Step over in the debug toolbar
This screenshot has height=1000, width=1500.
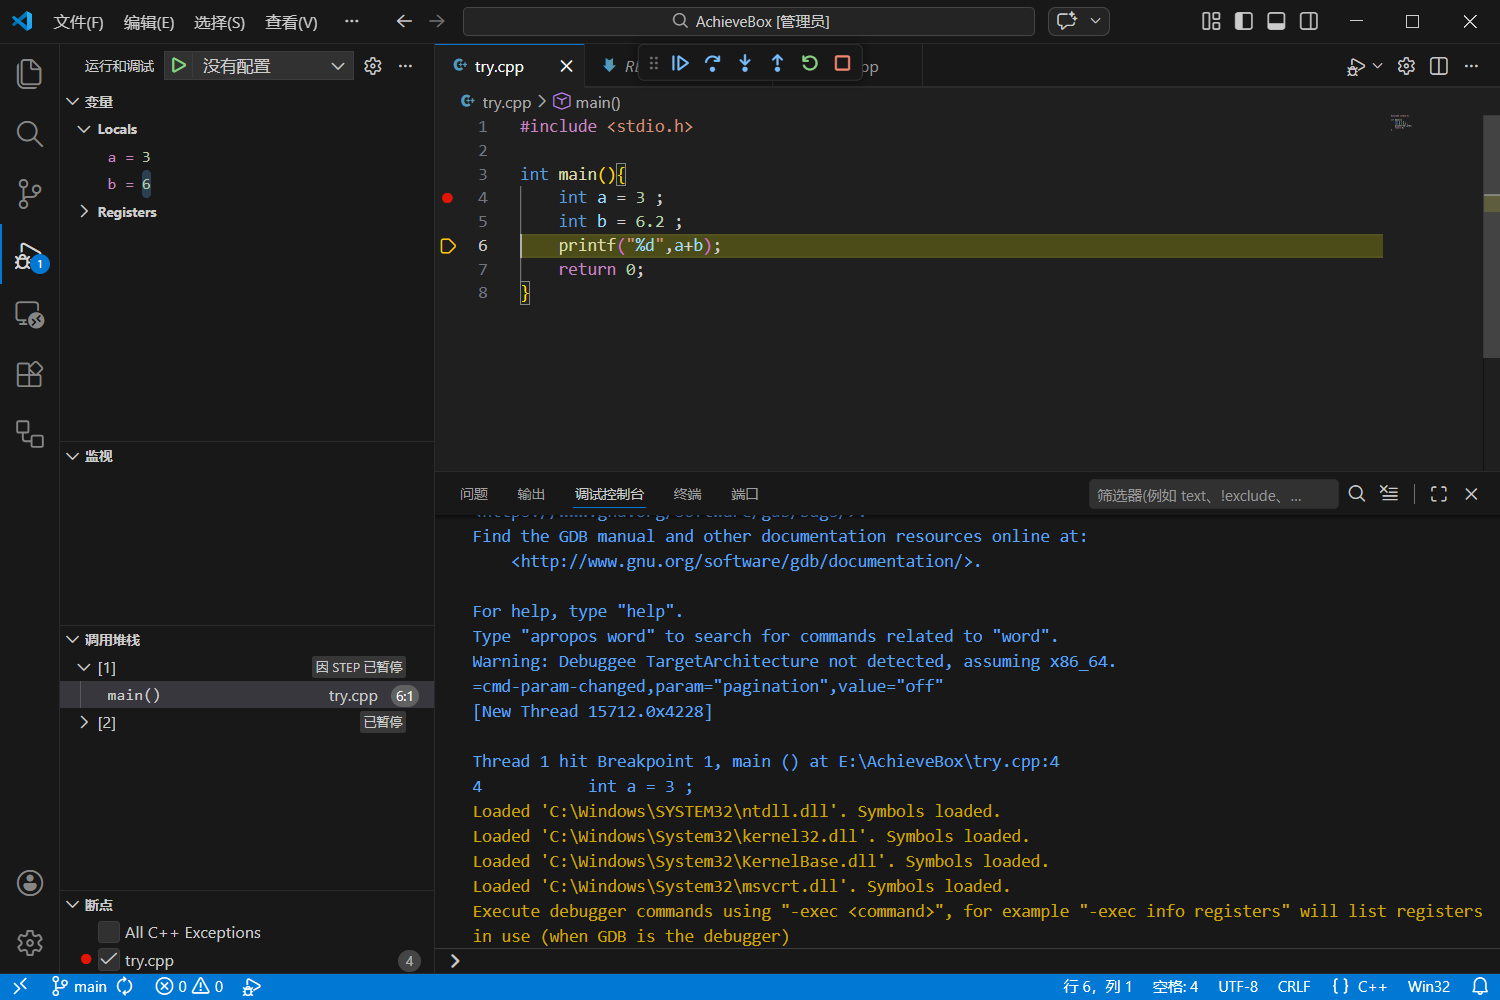tap(713, 64)
